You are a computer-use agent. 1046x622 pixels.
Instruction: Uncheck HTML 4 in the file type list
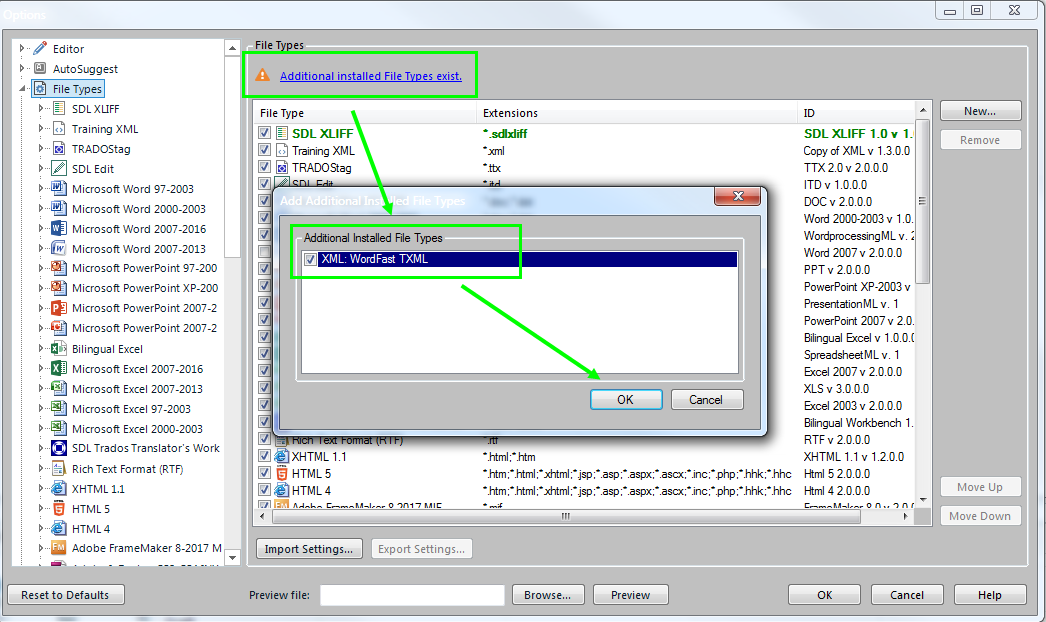[x=265, y=491]
